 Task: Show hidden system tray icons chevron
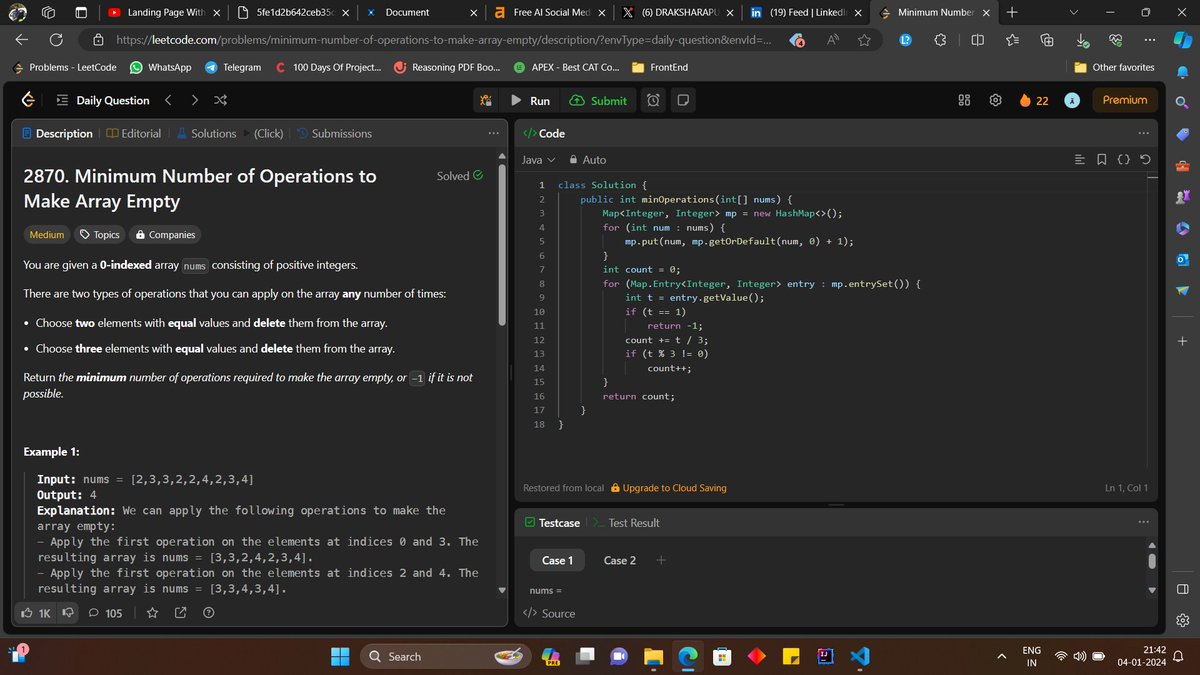click(1001, 656)
